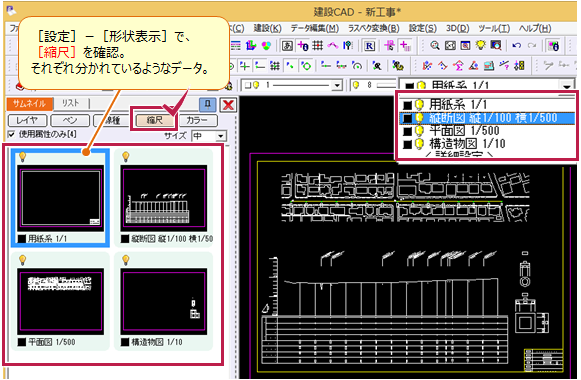Open the サイズ dropdown

pyautogui.click(x=221, y=136)
